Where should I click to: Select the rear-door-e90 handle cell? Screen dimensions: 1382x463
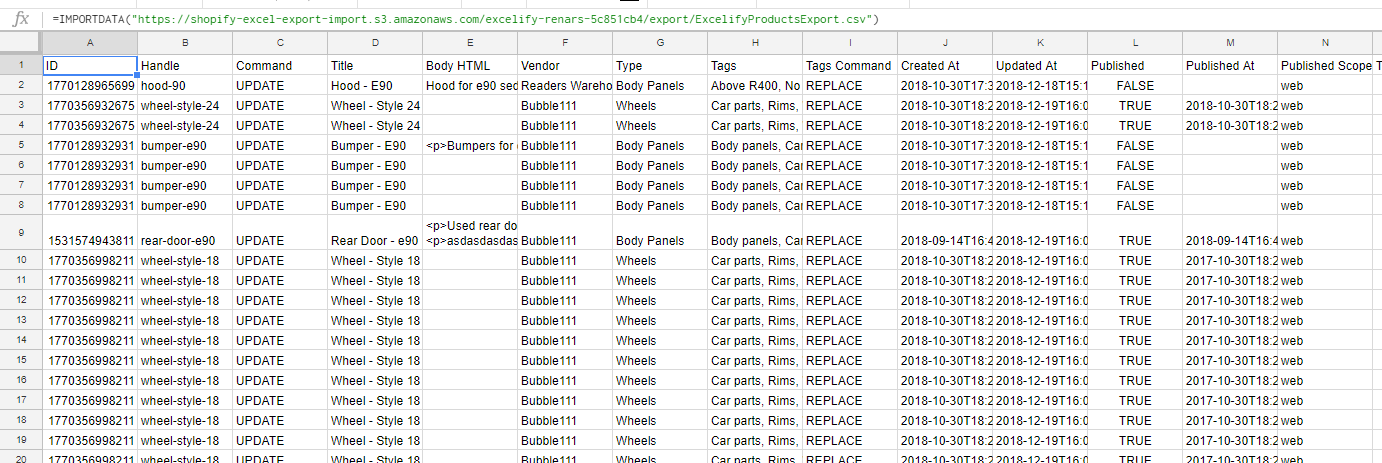coord(185,241)
